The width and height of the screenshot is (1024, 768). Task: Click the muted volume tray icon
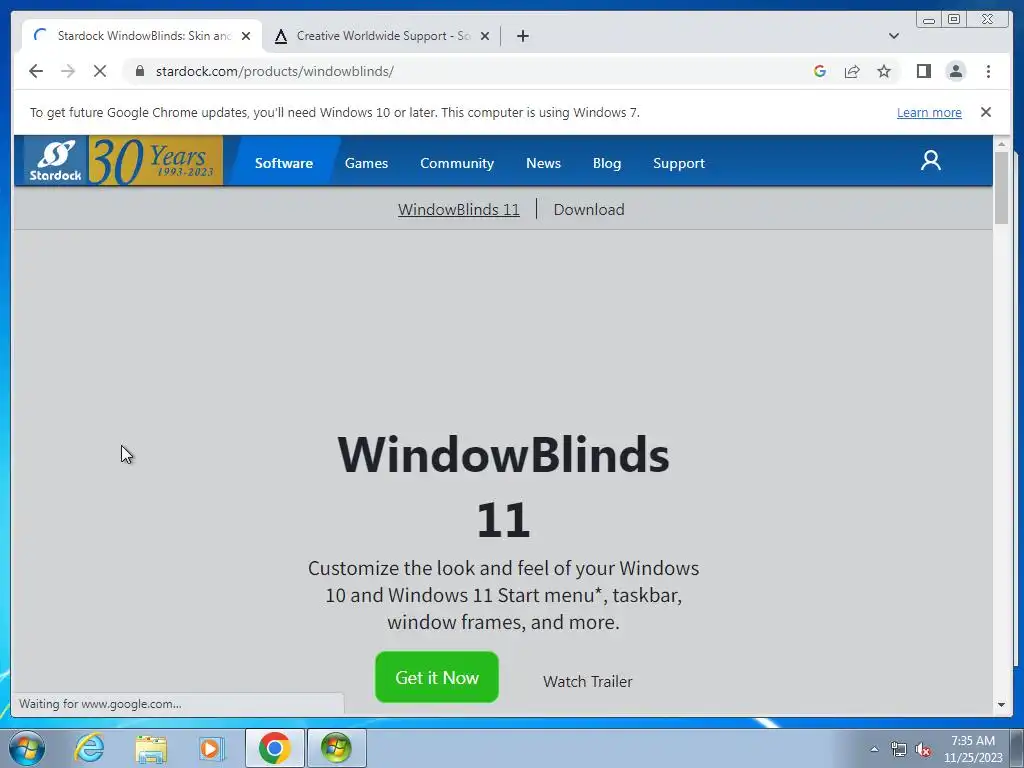(923, 750)
